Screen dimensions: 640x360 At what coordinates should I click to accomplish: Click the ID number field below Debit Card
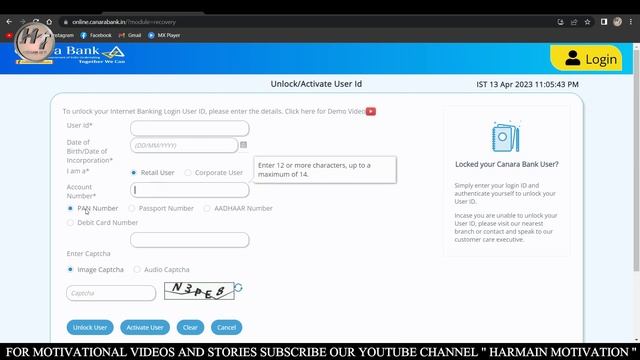(190, 240)
